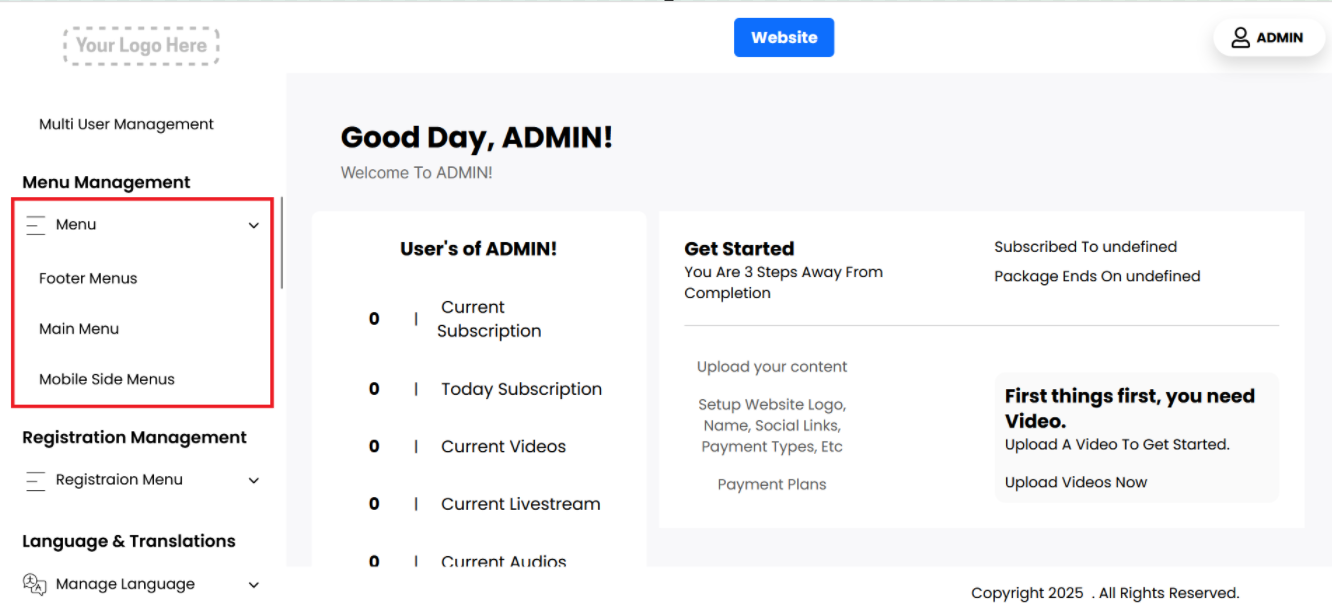The width and height of the screenshot is (1332, 610).
Task: Expand the Registraion Menu chevron
Action: pyautogui.click(x=254, y=481)
